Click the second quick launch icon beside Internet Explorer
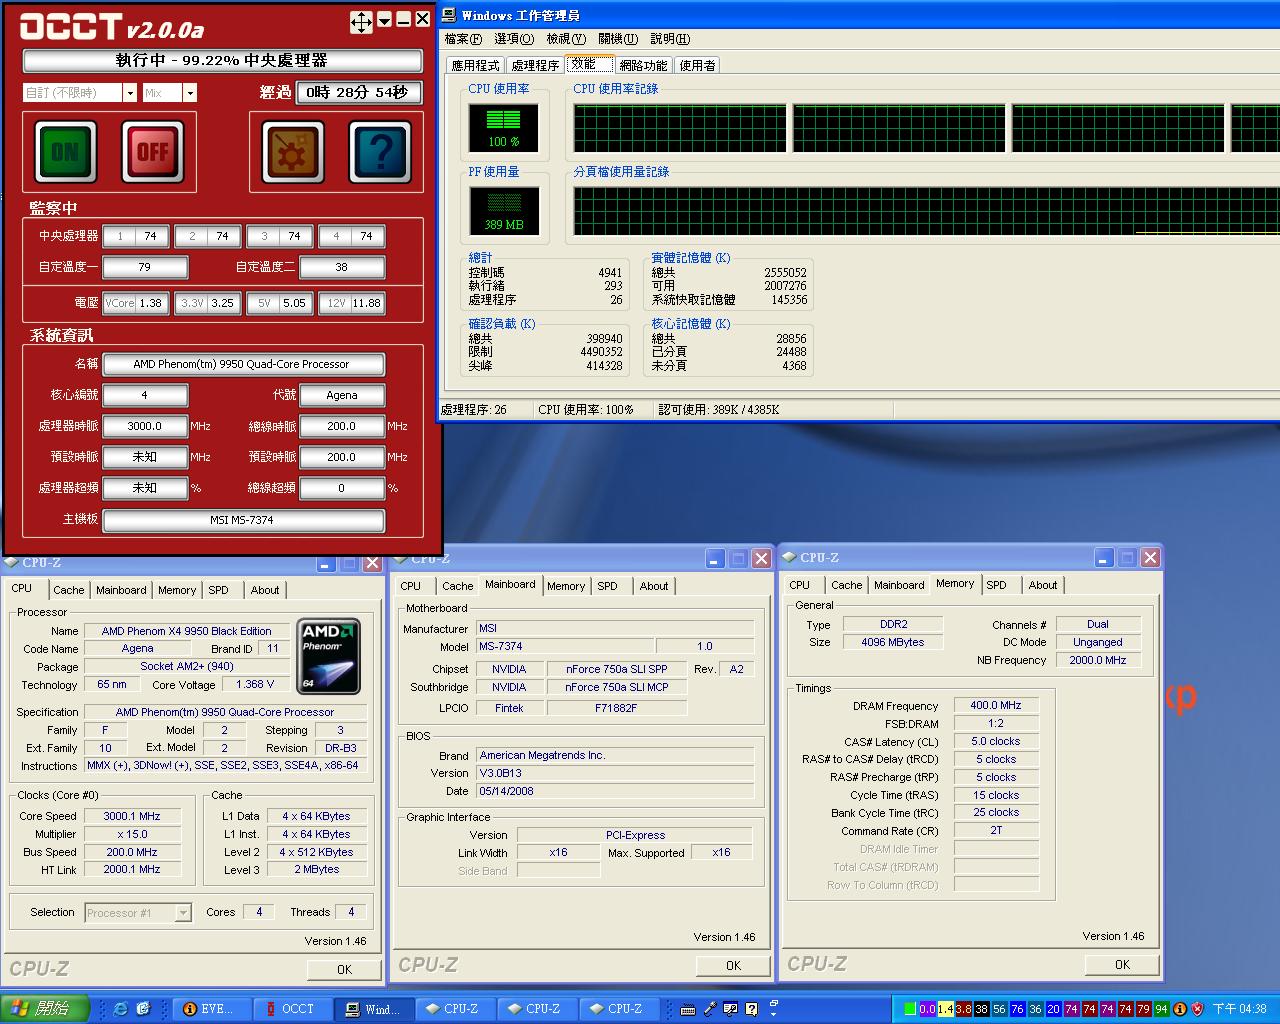Screen dimensions: 1280x1024 pyautogui.click(x=143, y=1009)
